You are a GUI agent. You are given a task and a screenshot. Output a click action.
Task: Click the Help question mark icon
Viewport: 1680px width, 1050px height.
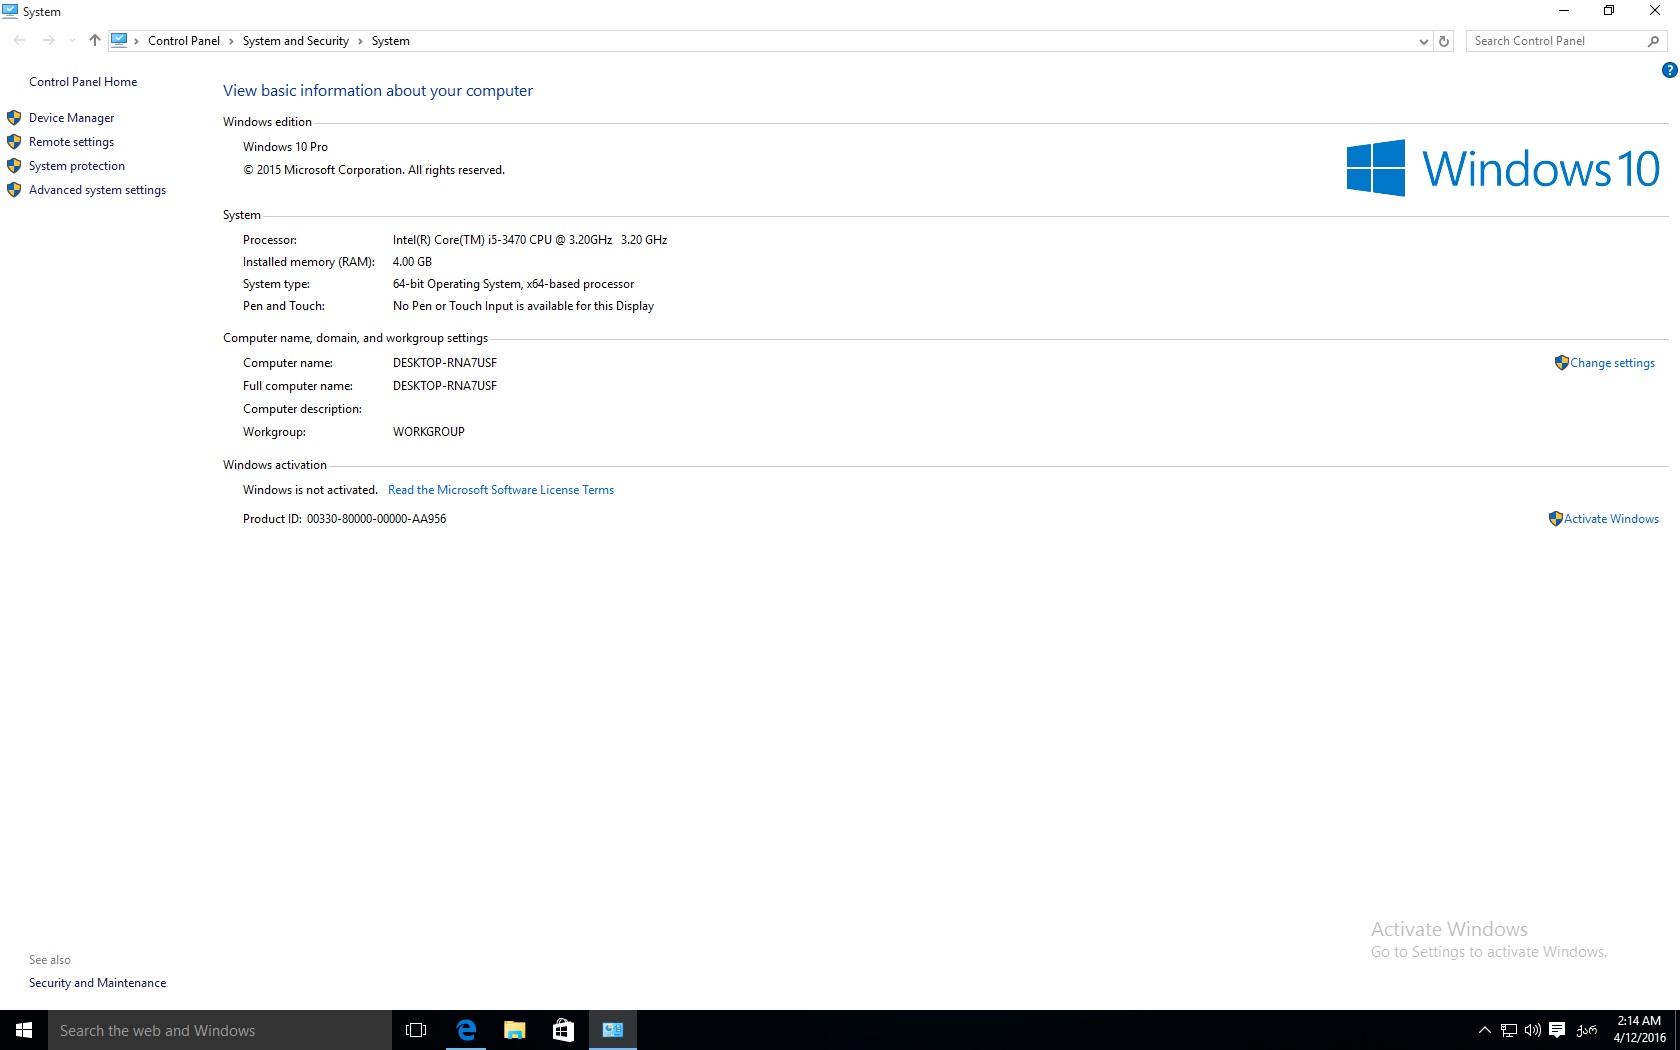[1669, 70]
